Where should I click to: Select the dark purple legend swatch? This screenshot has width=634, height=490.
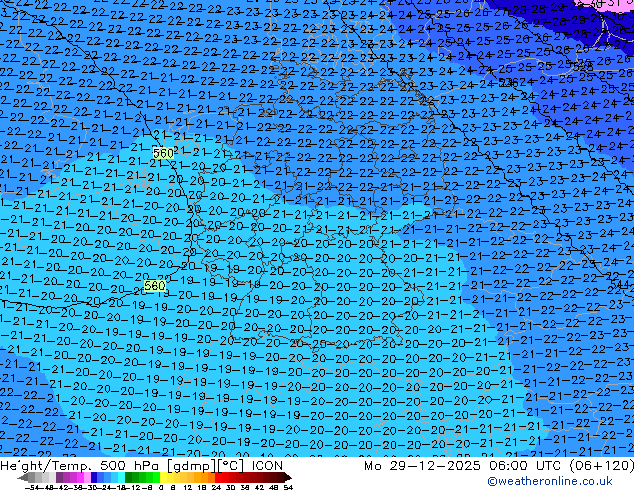[60, 477]
